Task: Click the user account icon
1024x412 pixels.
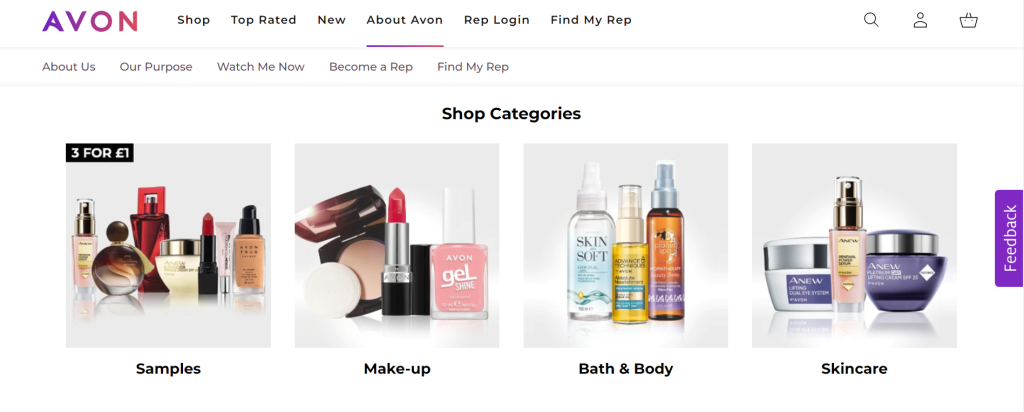Action: click(x=920, y=20)
